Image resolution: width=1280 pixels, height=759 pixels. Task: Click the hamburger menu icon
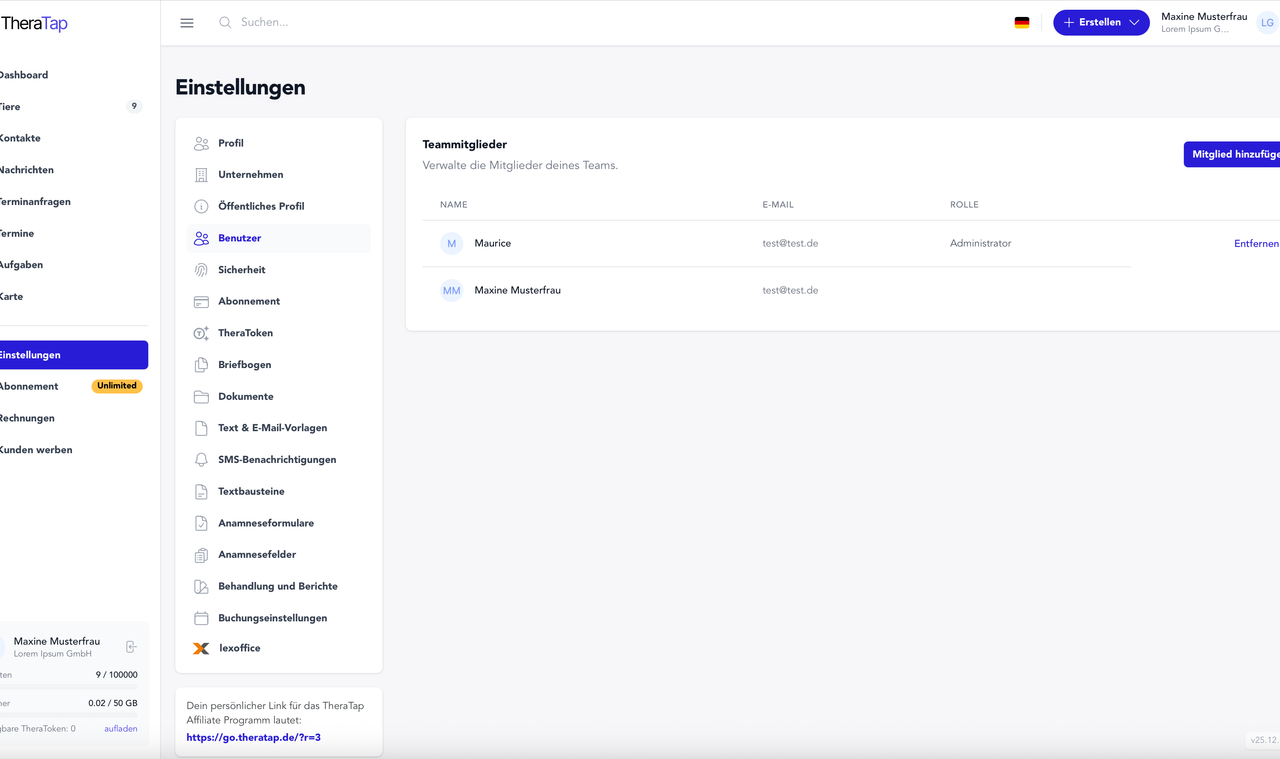[x=187, y=23]
